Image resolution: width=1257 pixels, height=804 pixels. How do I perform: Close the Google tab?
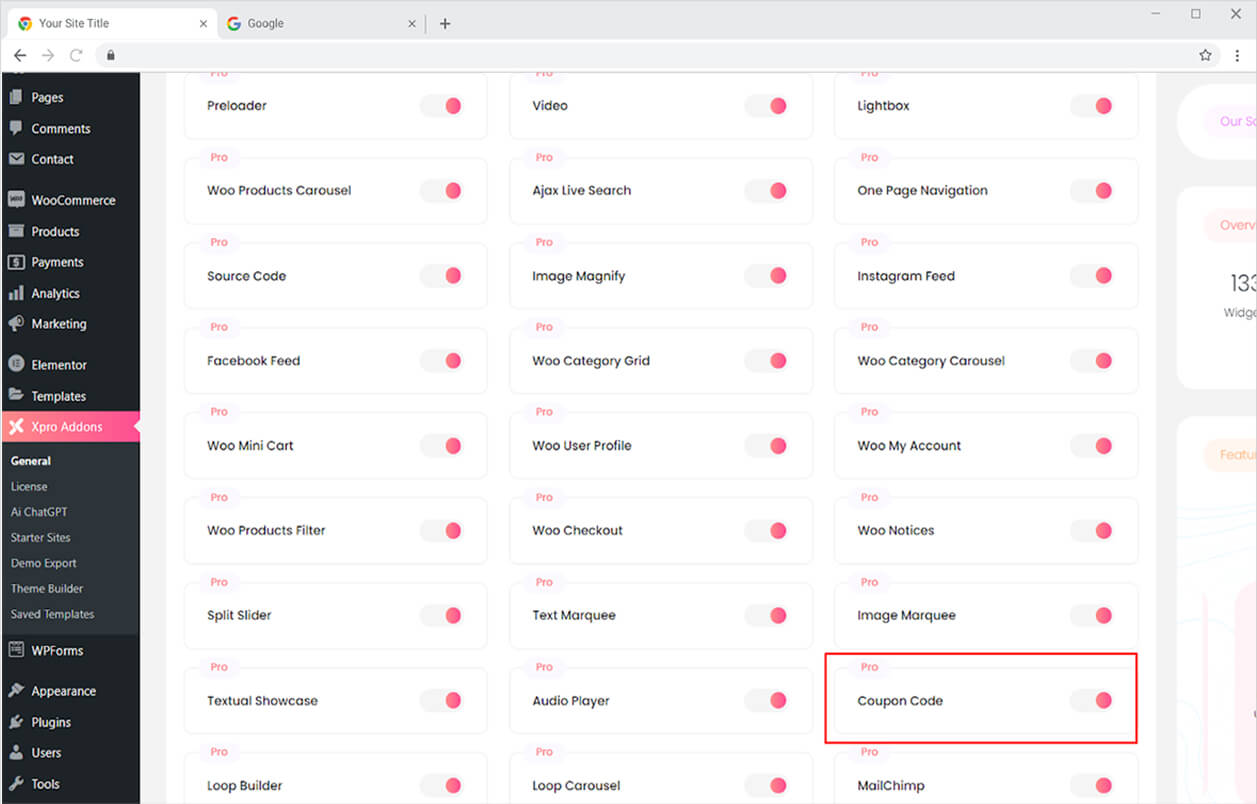tap(412, 23)
